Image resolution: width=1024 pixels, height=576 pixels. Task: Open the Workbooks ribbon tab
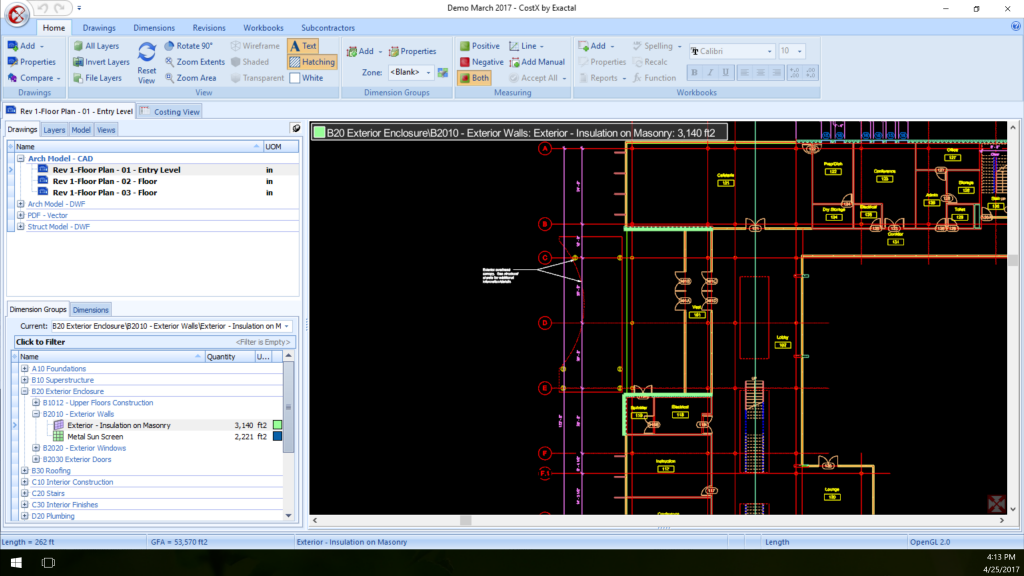[263, 28]
